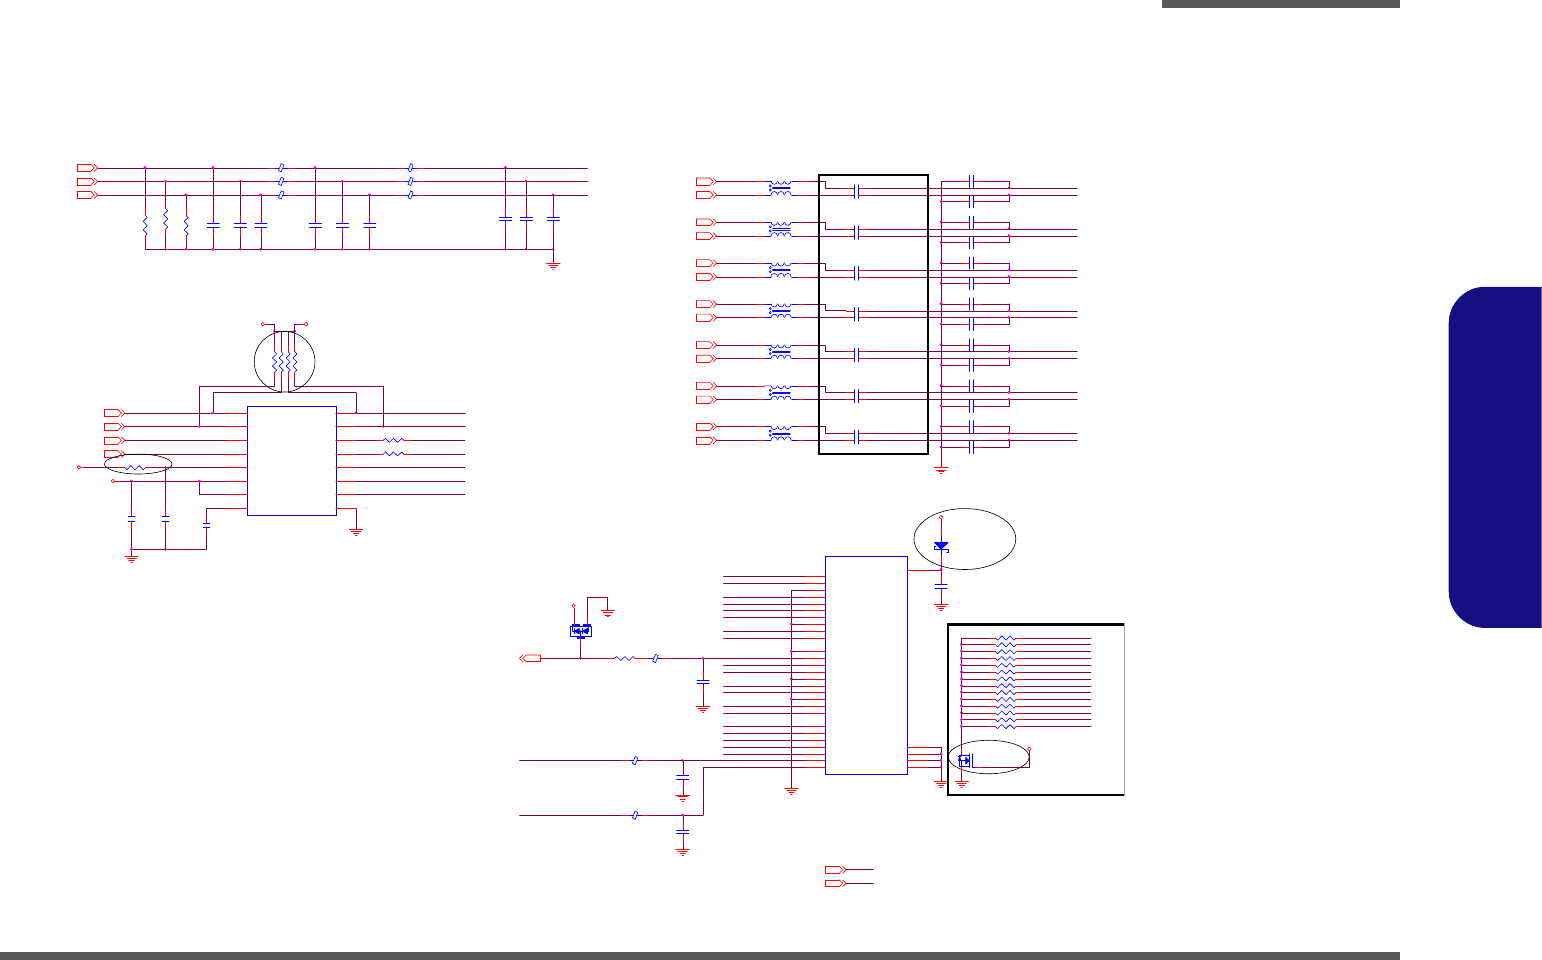Select the series resistor beside the left-pointing port
Image resolution: width=1542 pixels, height=960 pixels.
(624, 658)
